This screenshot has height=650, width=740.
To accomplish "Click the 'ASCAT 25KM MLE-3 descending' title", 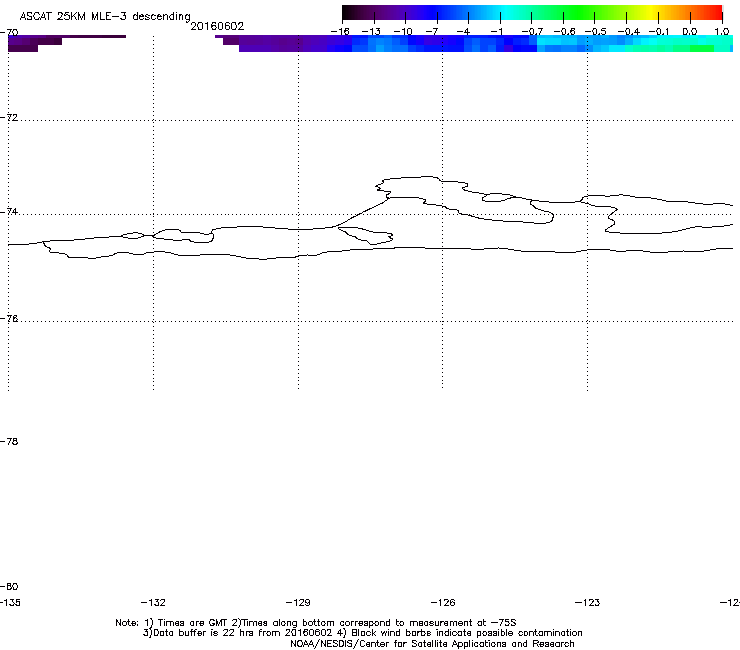I will pos(105,16).
